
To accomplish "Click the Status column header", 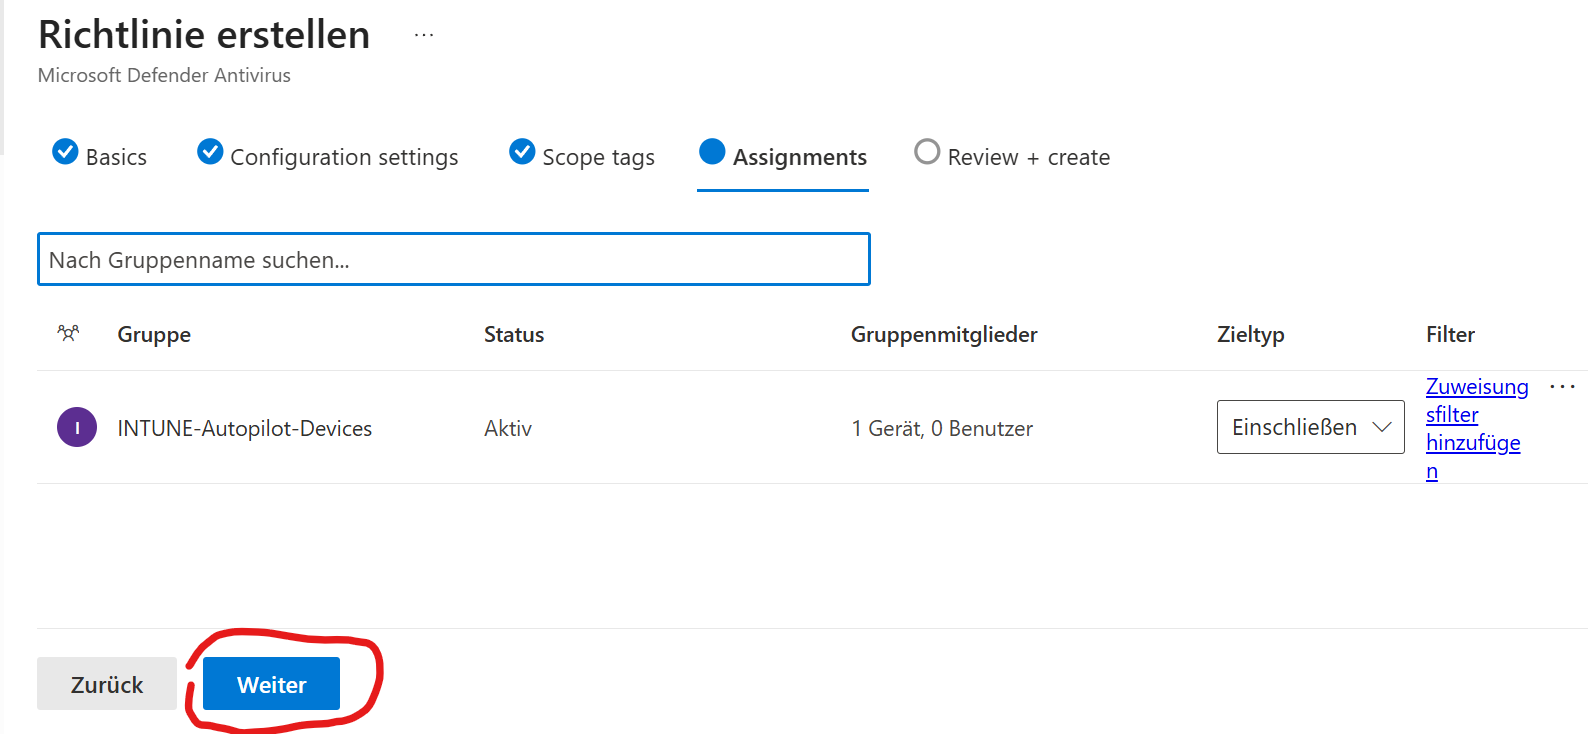I will 514,335.
